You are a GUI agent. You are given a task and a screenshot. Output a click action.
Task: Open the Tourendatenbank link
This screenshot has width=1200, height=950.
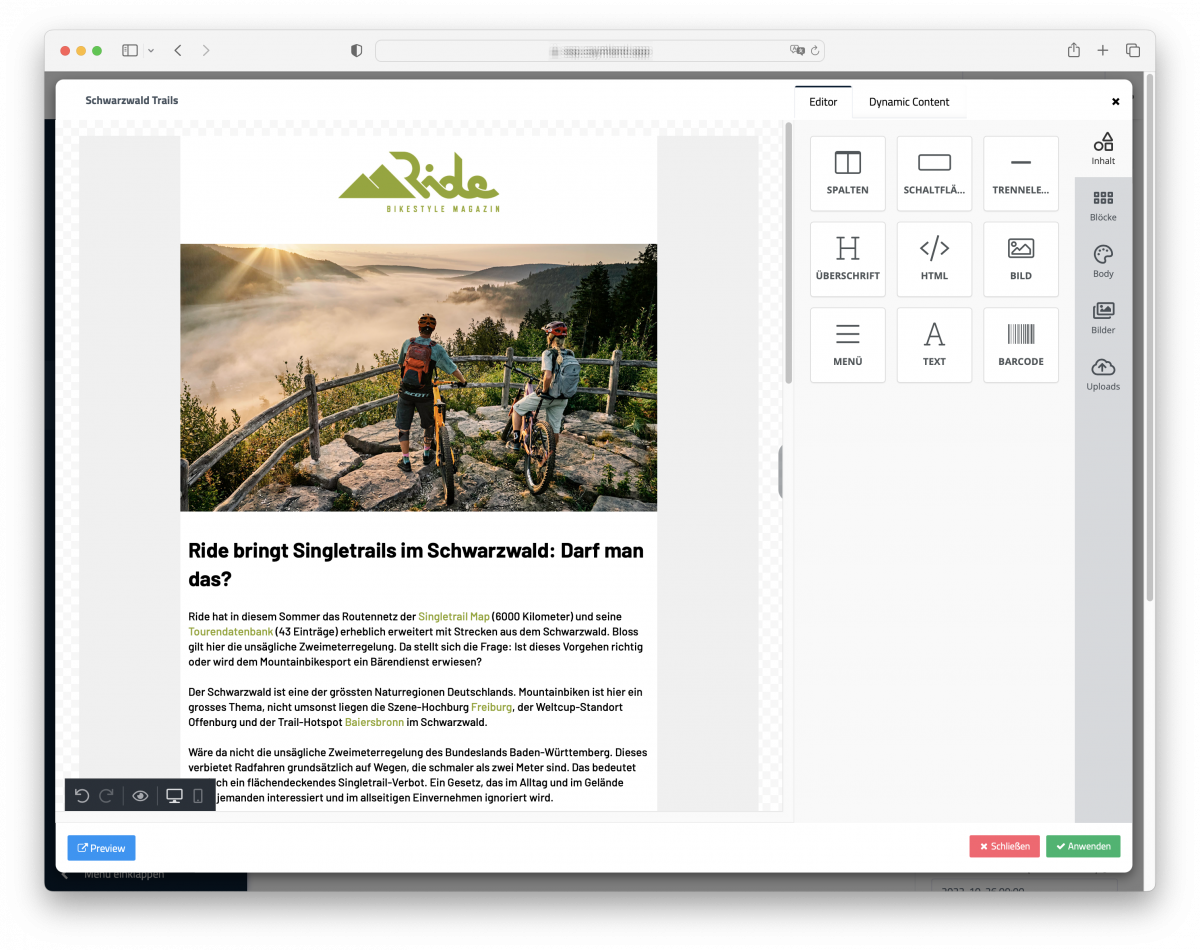click(x=230, y=632)
